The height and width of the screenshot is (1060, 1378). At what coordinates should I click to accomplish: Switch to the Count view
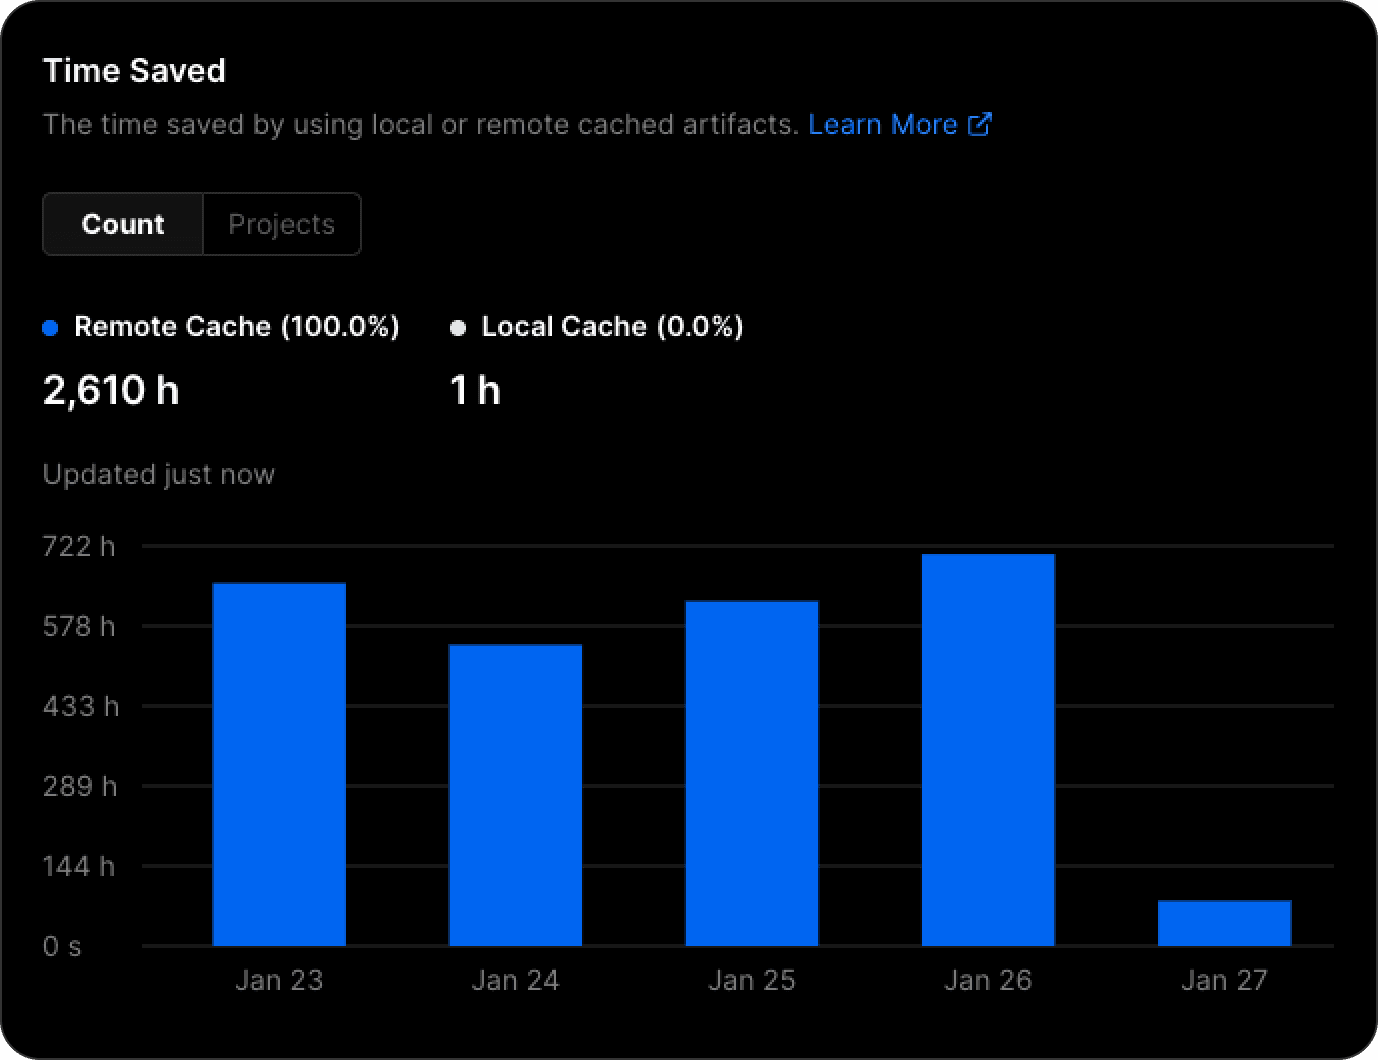[x=123, y=224]
